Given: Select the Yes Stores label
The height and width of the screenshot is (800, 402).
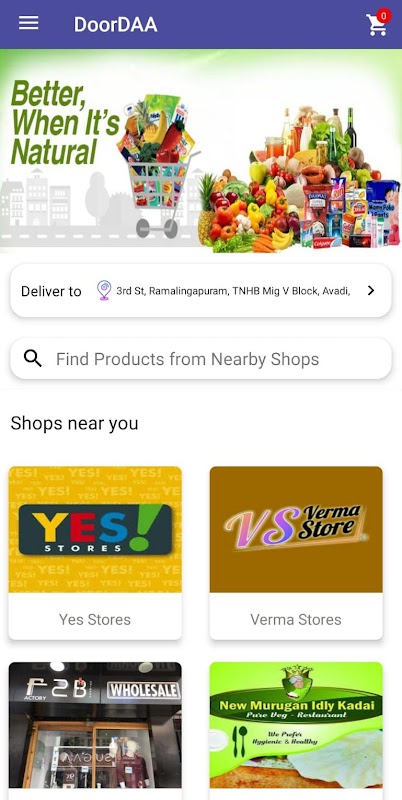Looking at the screenshot, I should coord(95,619).
